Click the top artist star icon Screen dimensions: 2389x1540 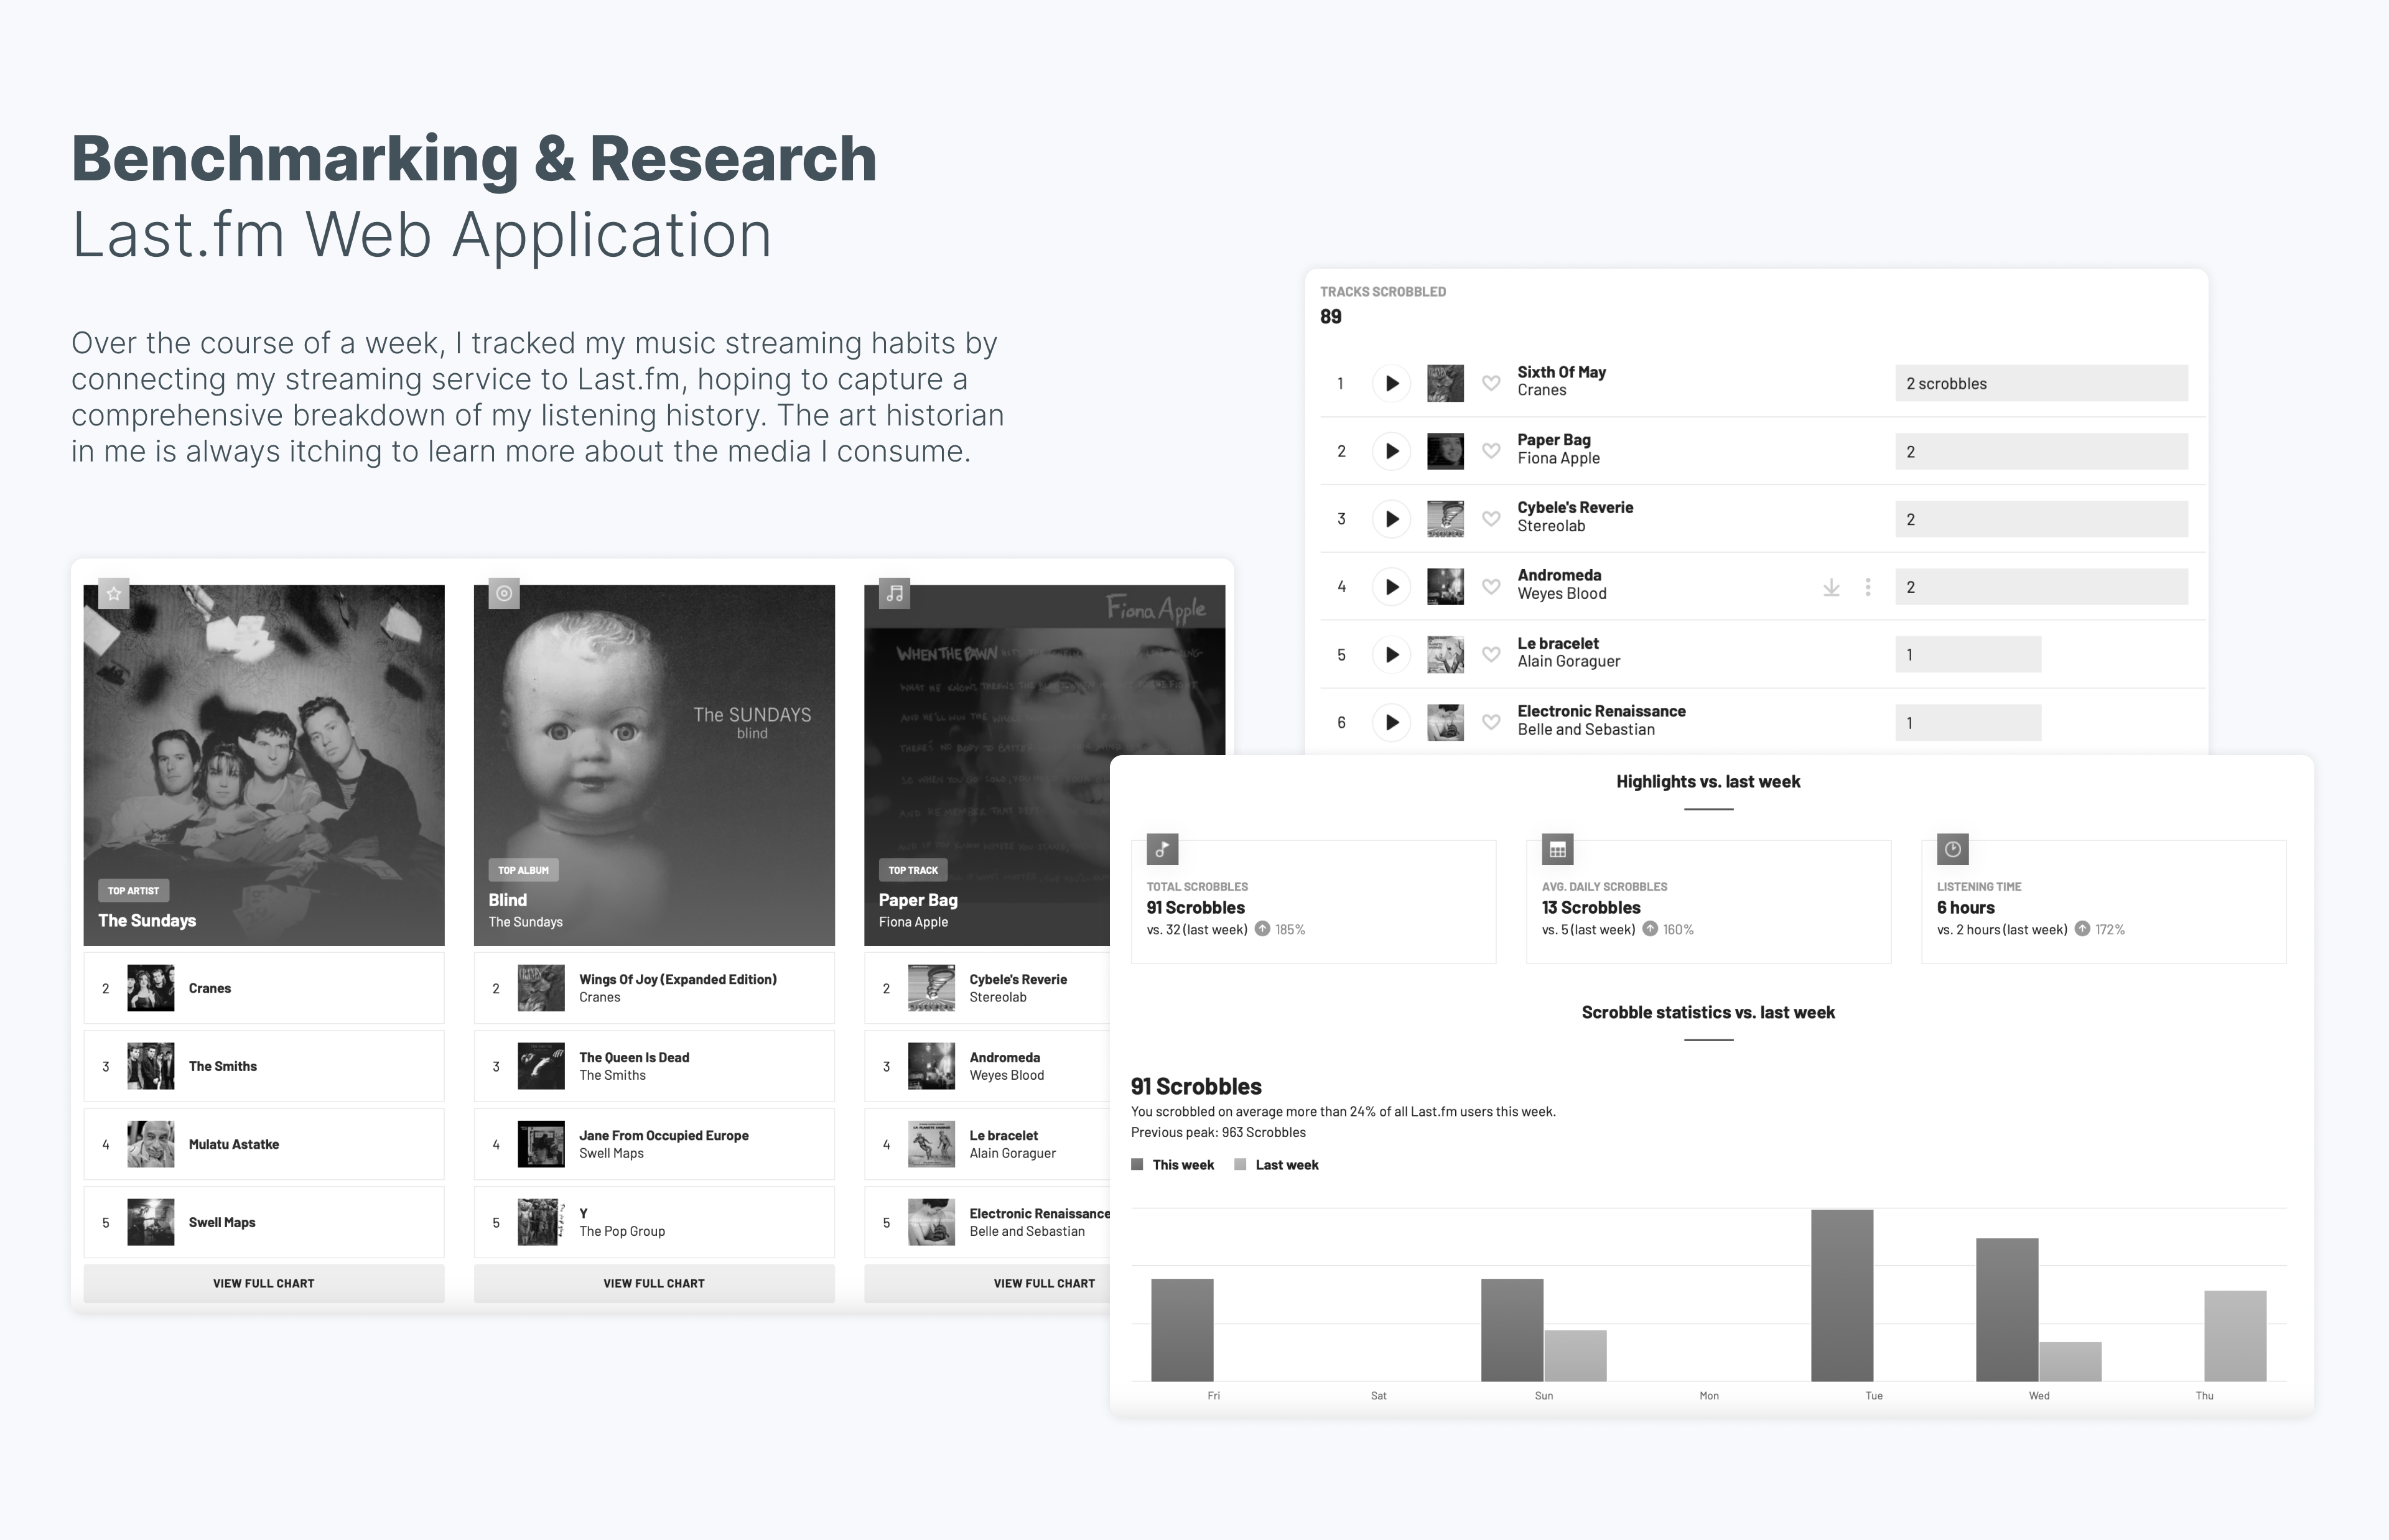[114, 594]
